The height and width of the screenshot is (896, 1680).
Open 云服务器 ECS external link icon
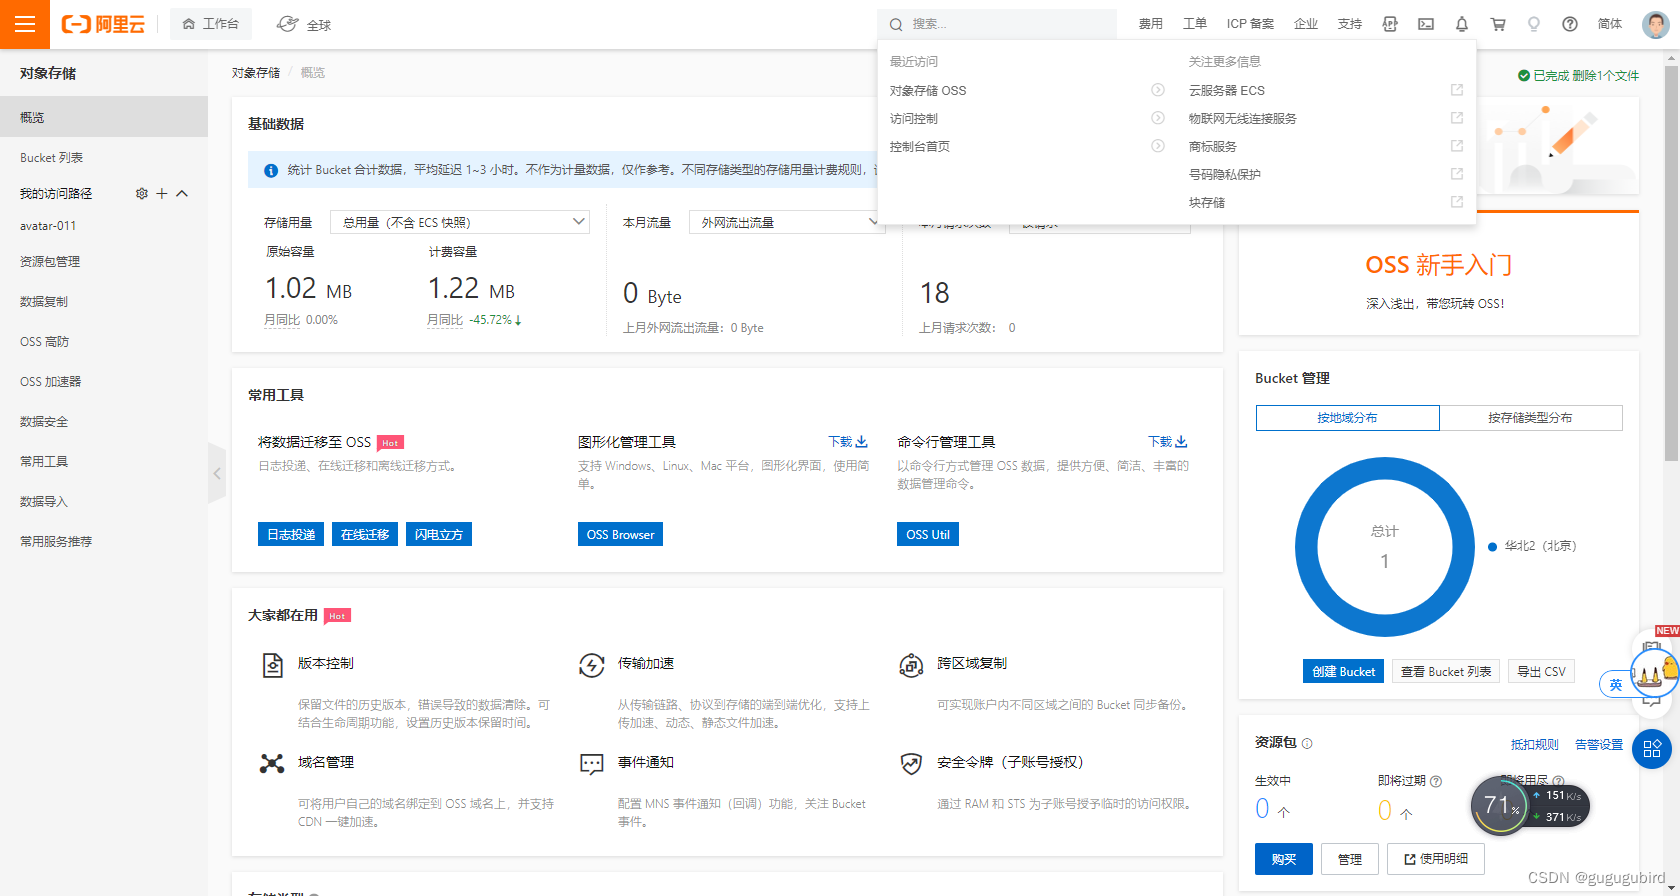(x=1457, y=90)
